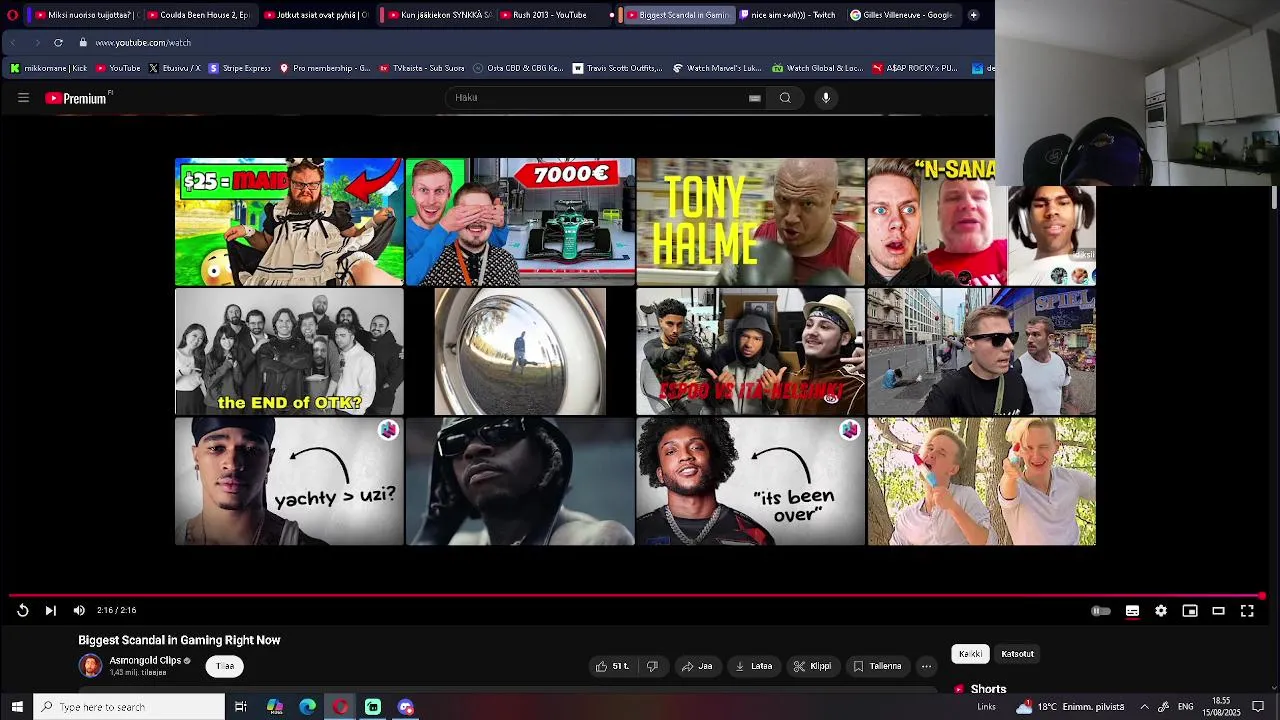Save video with Tallenna button
This screenshot has width=1280, height=720.
877,666
